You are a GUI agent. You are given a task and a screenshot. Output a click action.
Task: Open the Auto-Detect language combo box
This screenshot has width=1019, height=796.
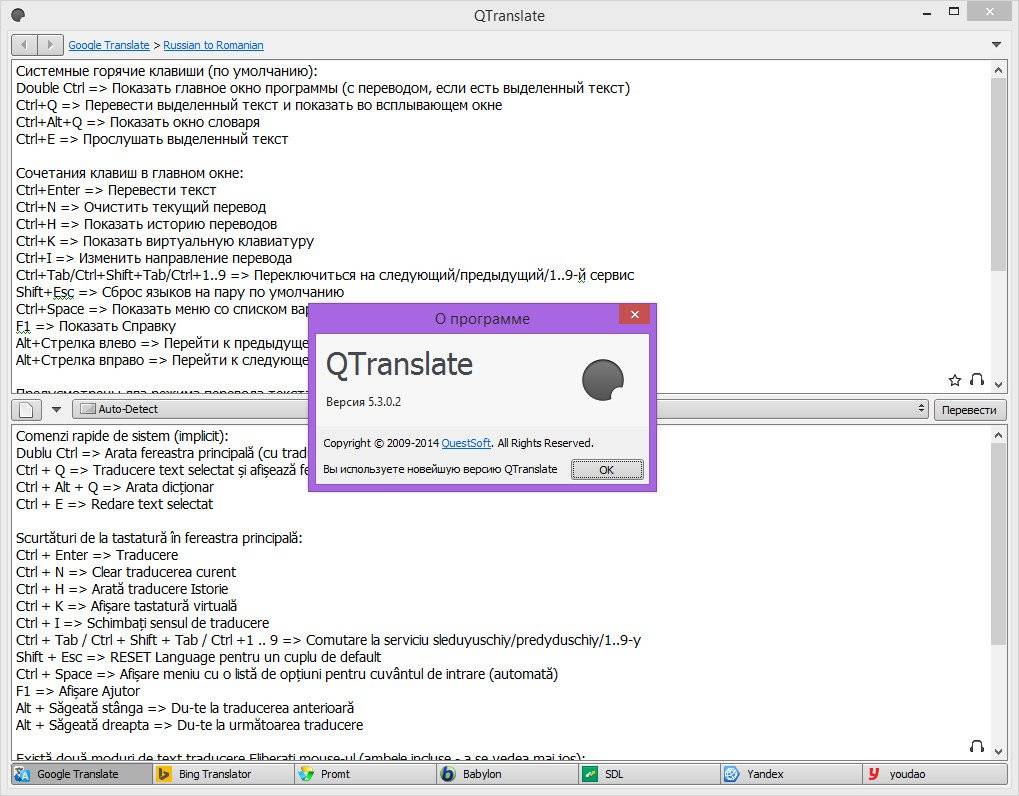coord(190,409)
